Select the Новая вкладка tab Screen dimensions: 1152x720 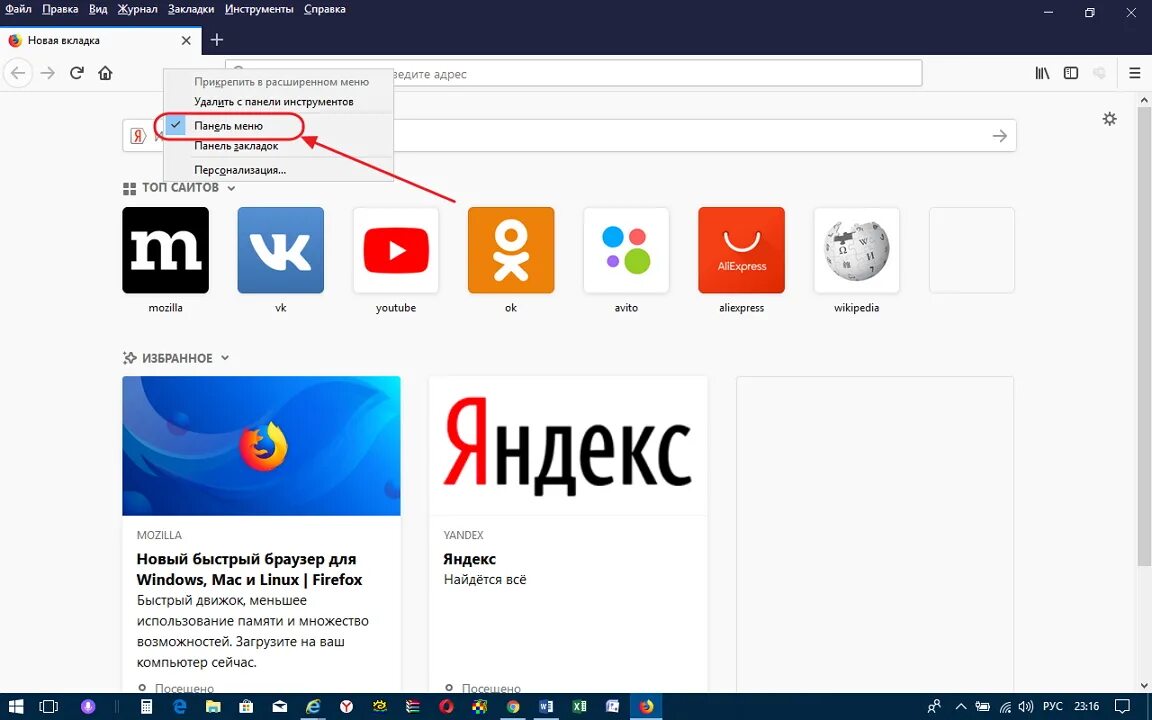click(x=100, y=40)
